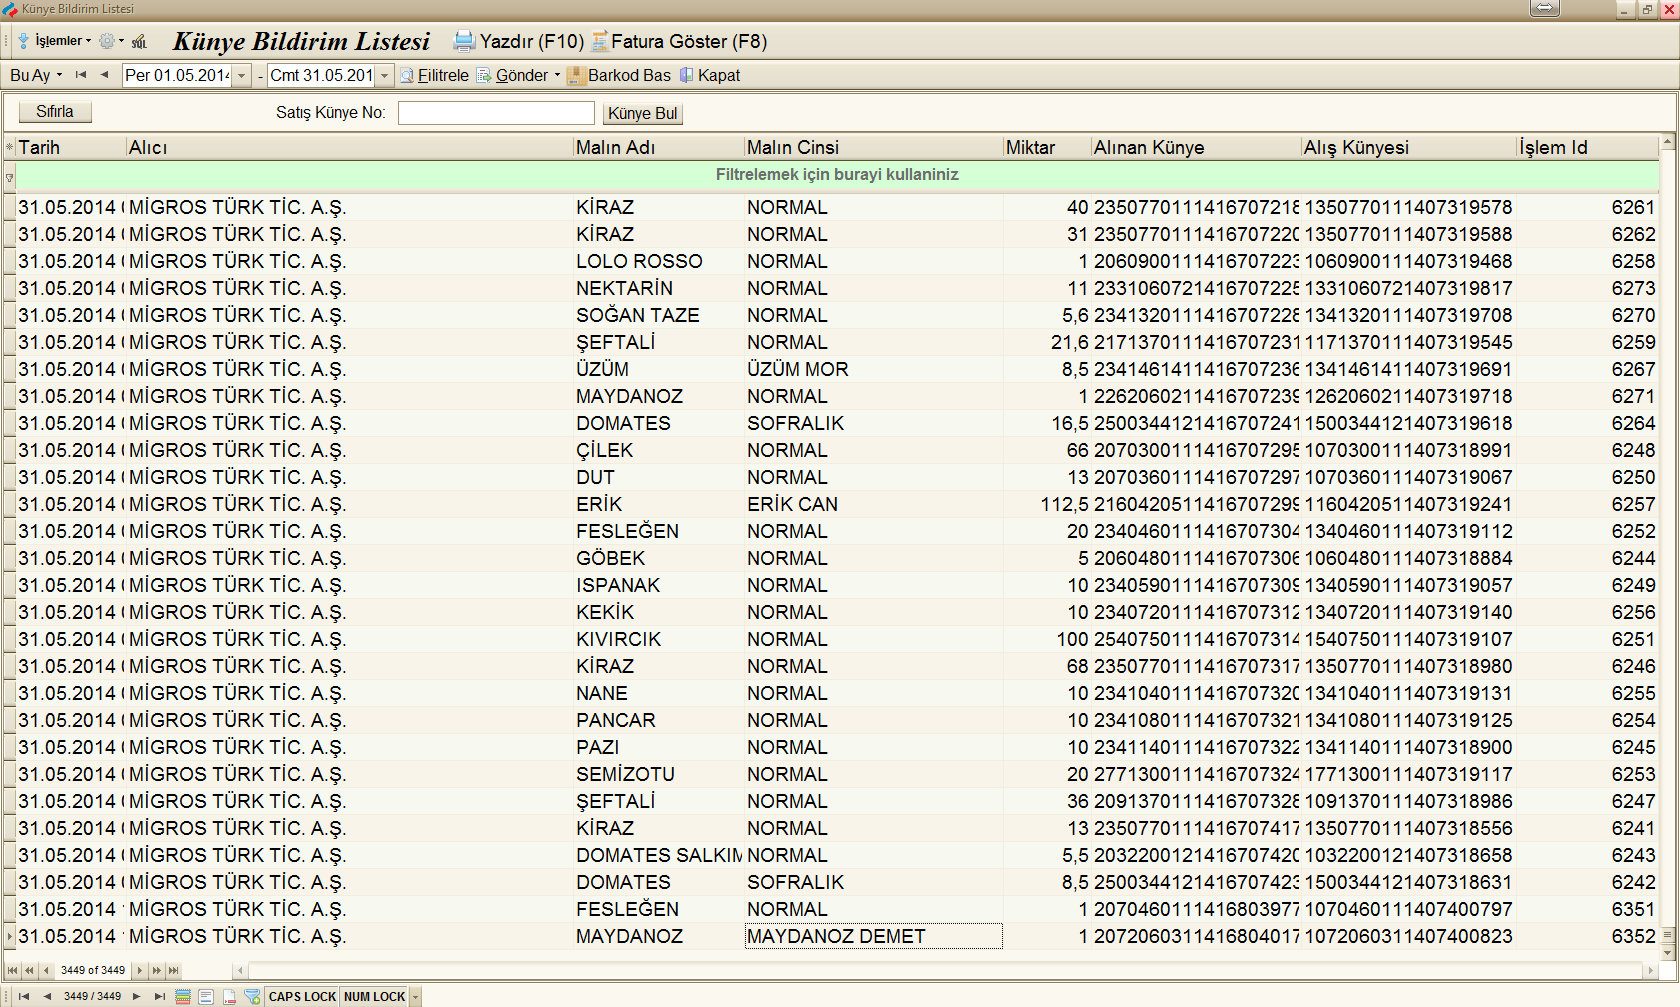The image size is (1680, 1007).
Task: Click the delete record page icon
Action: pyautogui.click(x=229, y=996)
